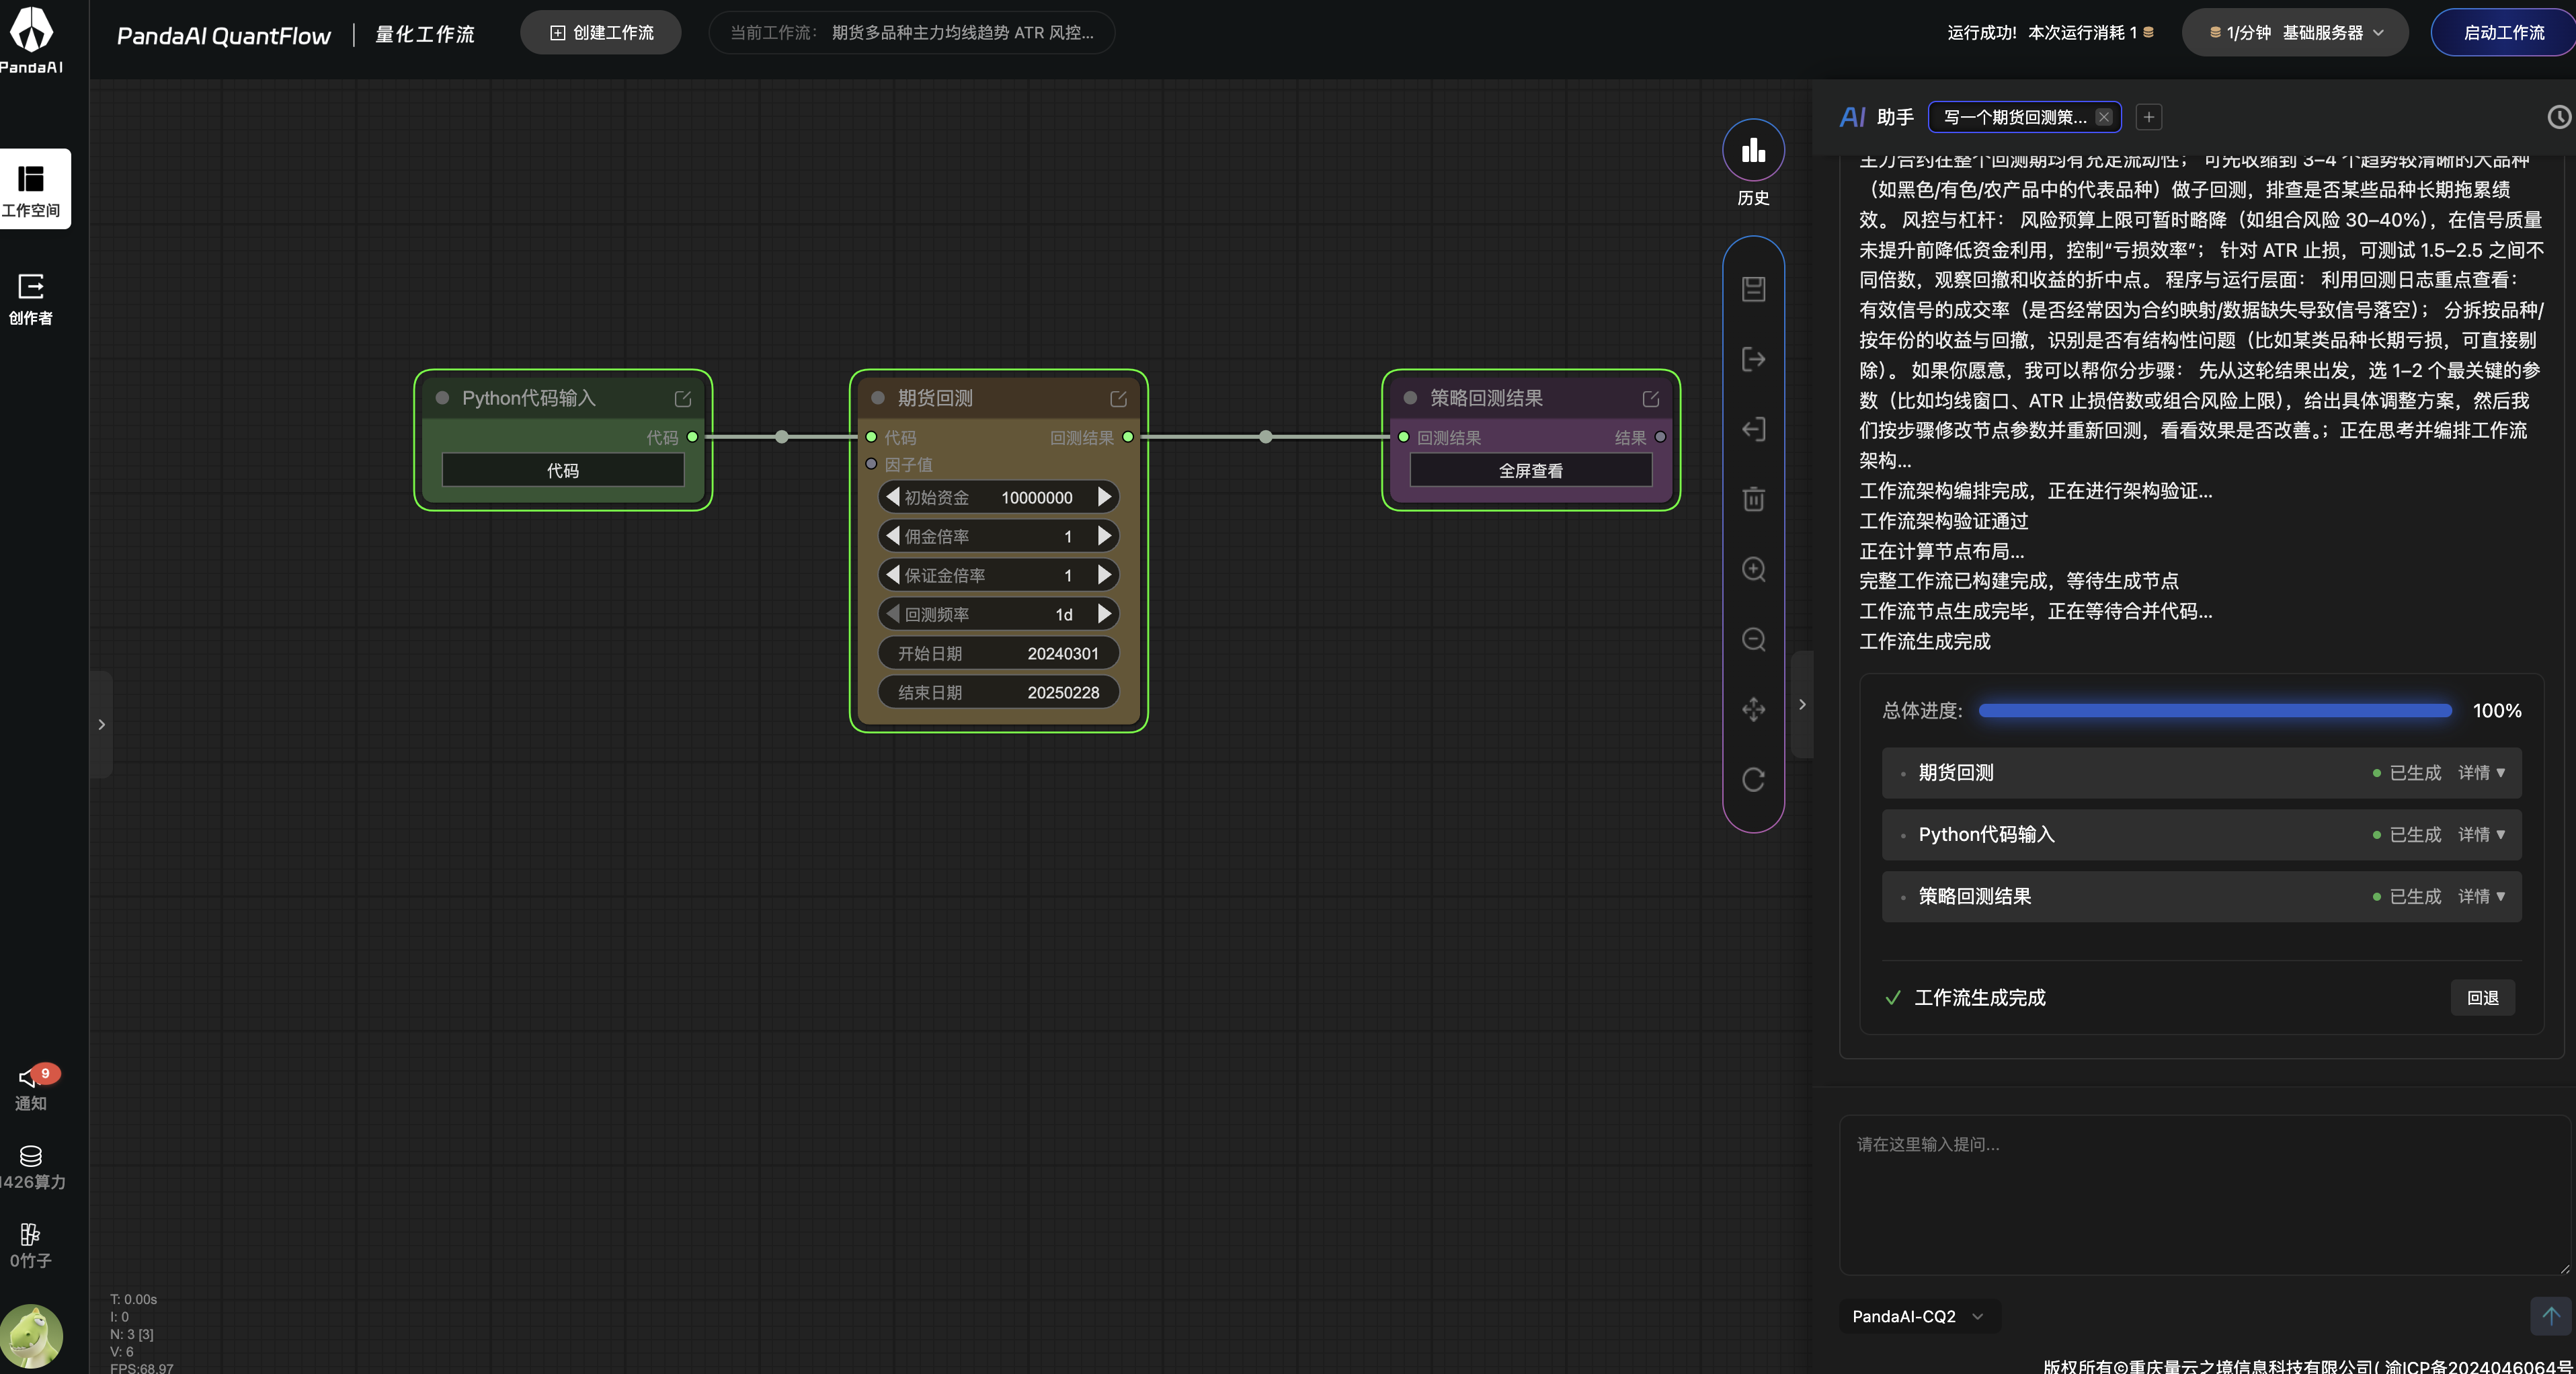This screenshot has width=2576, height=1374.
Task: Click the current workflow name field
Action: click(x=912, y=33)
